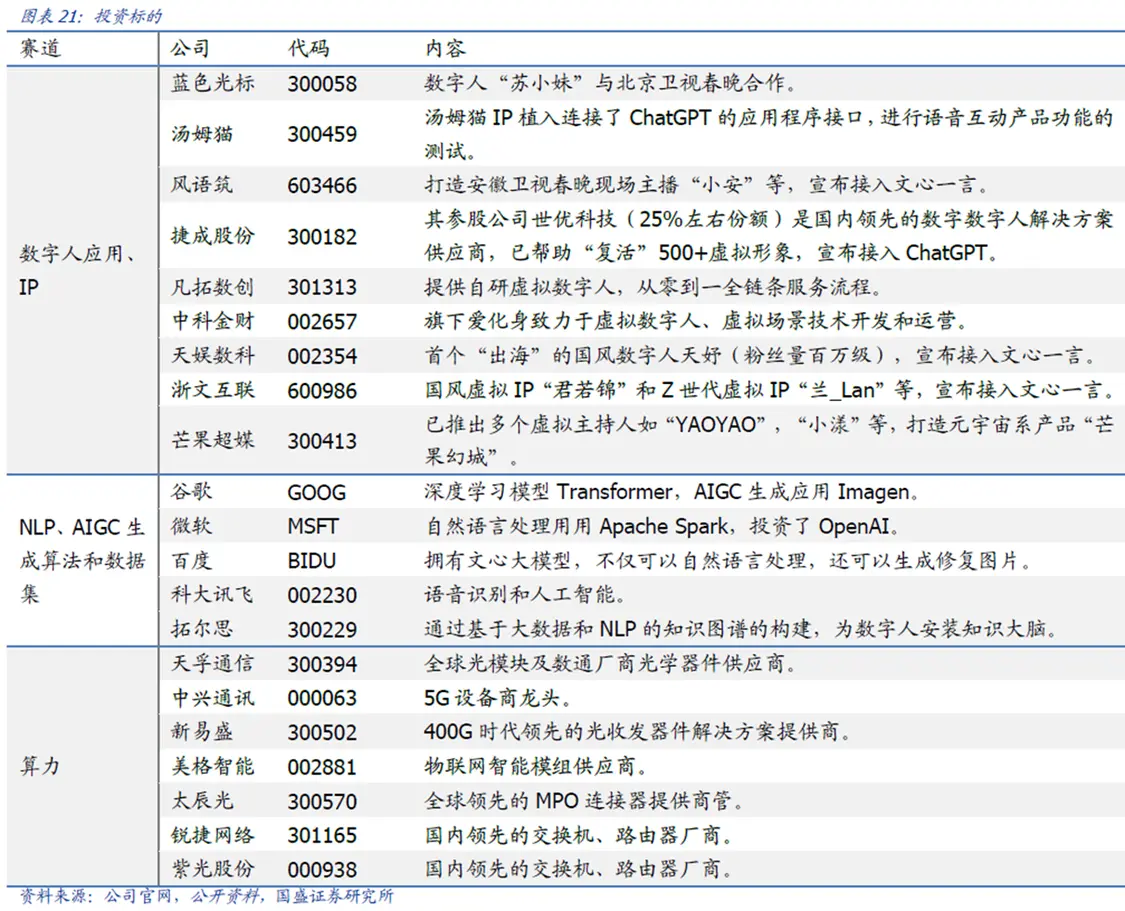Click the 算力 category cell
The width and height of the screenshot is (1125, 911).
[41, 766]
